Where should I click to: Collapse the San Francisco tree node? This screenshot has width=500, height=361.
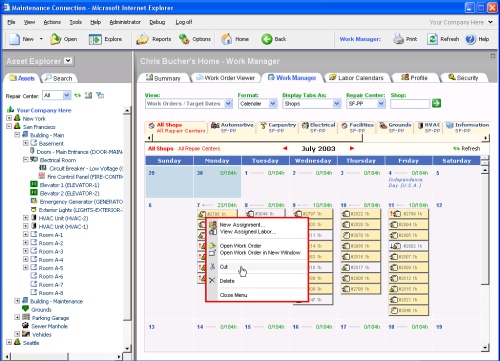point(9,126)
